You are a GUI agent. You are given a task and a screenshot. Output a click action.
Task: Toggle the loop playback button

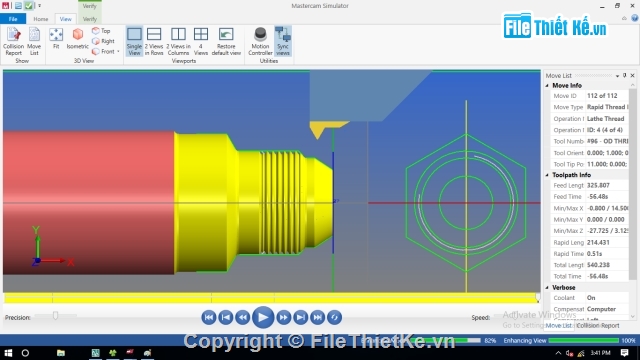[x=334, y=317]
